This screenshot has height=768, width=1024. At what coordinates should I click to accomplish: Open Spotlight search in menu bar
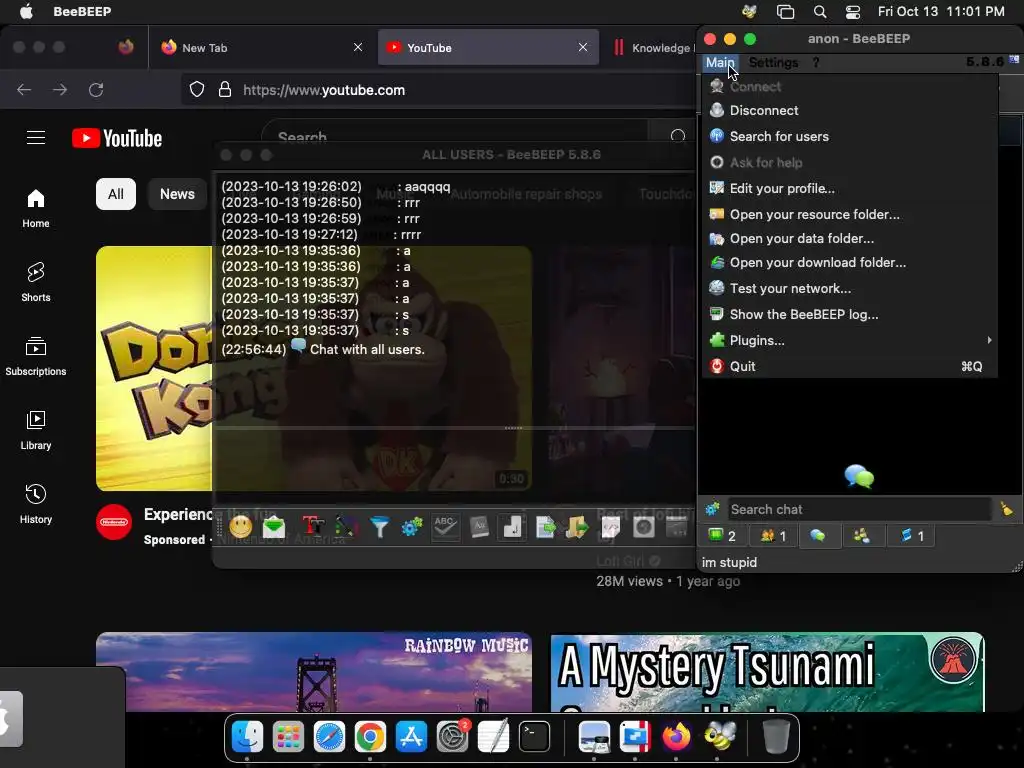click(820, 12)
